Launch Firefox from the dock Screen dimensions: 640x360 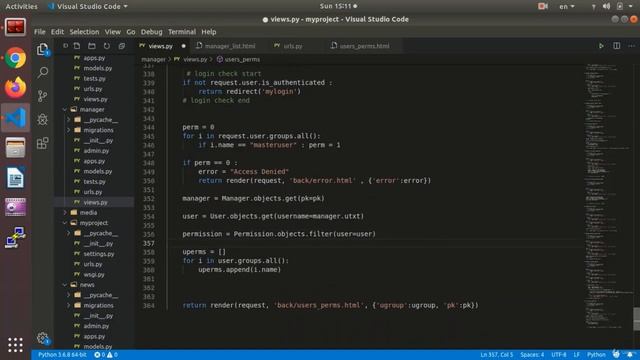(16, 88)
